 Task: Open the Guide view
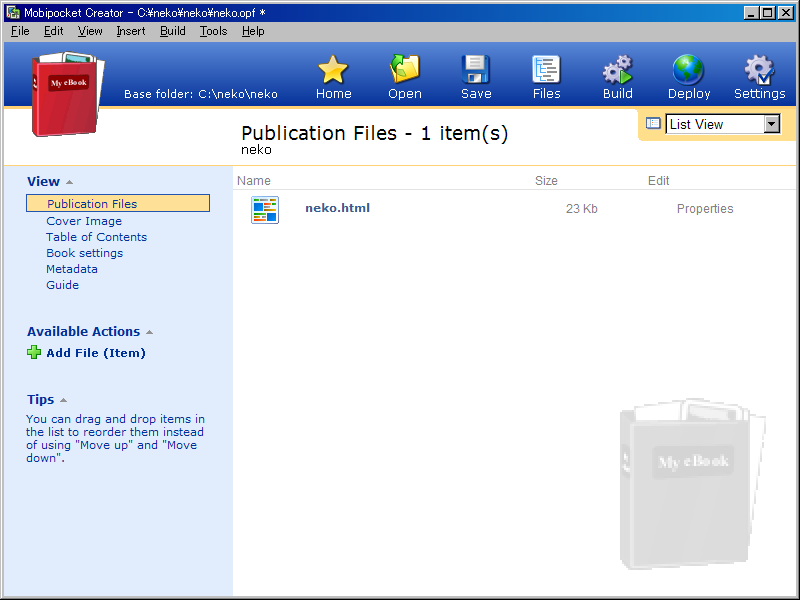(x=63, y=285)
